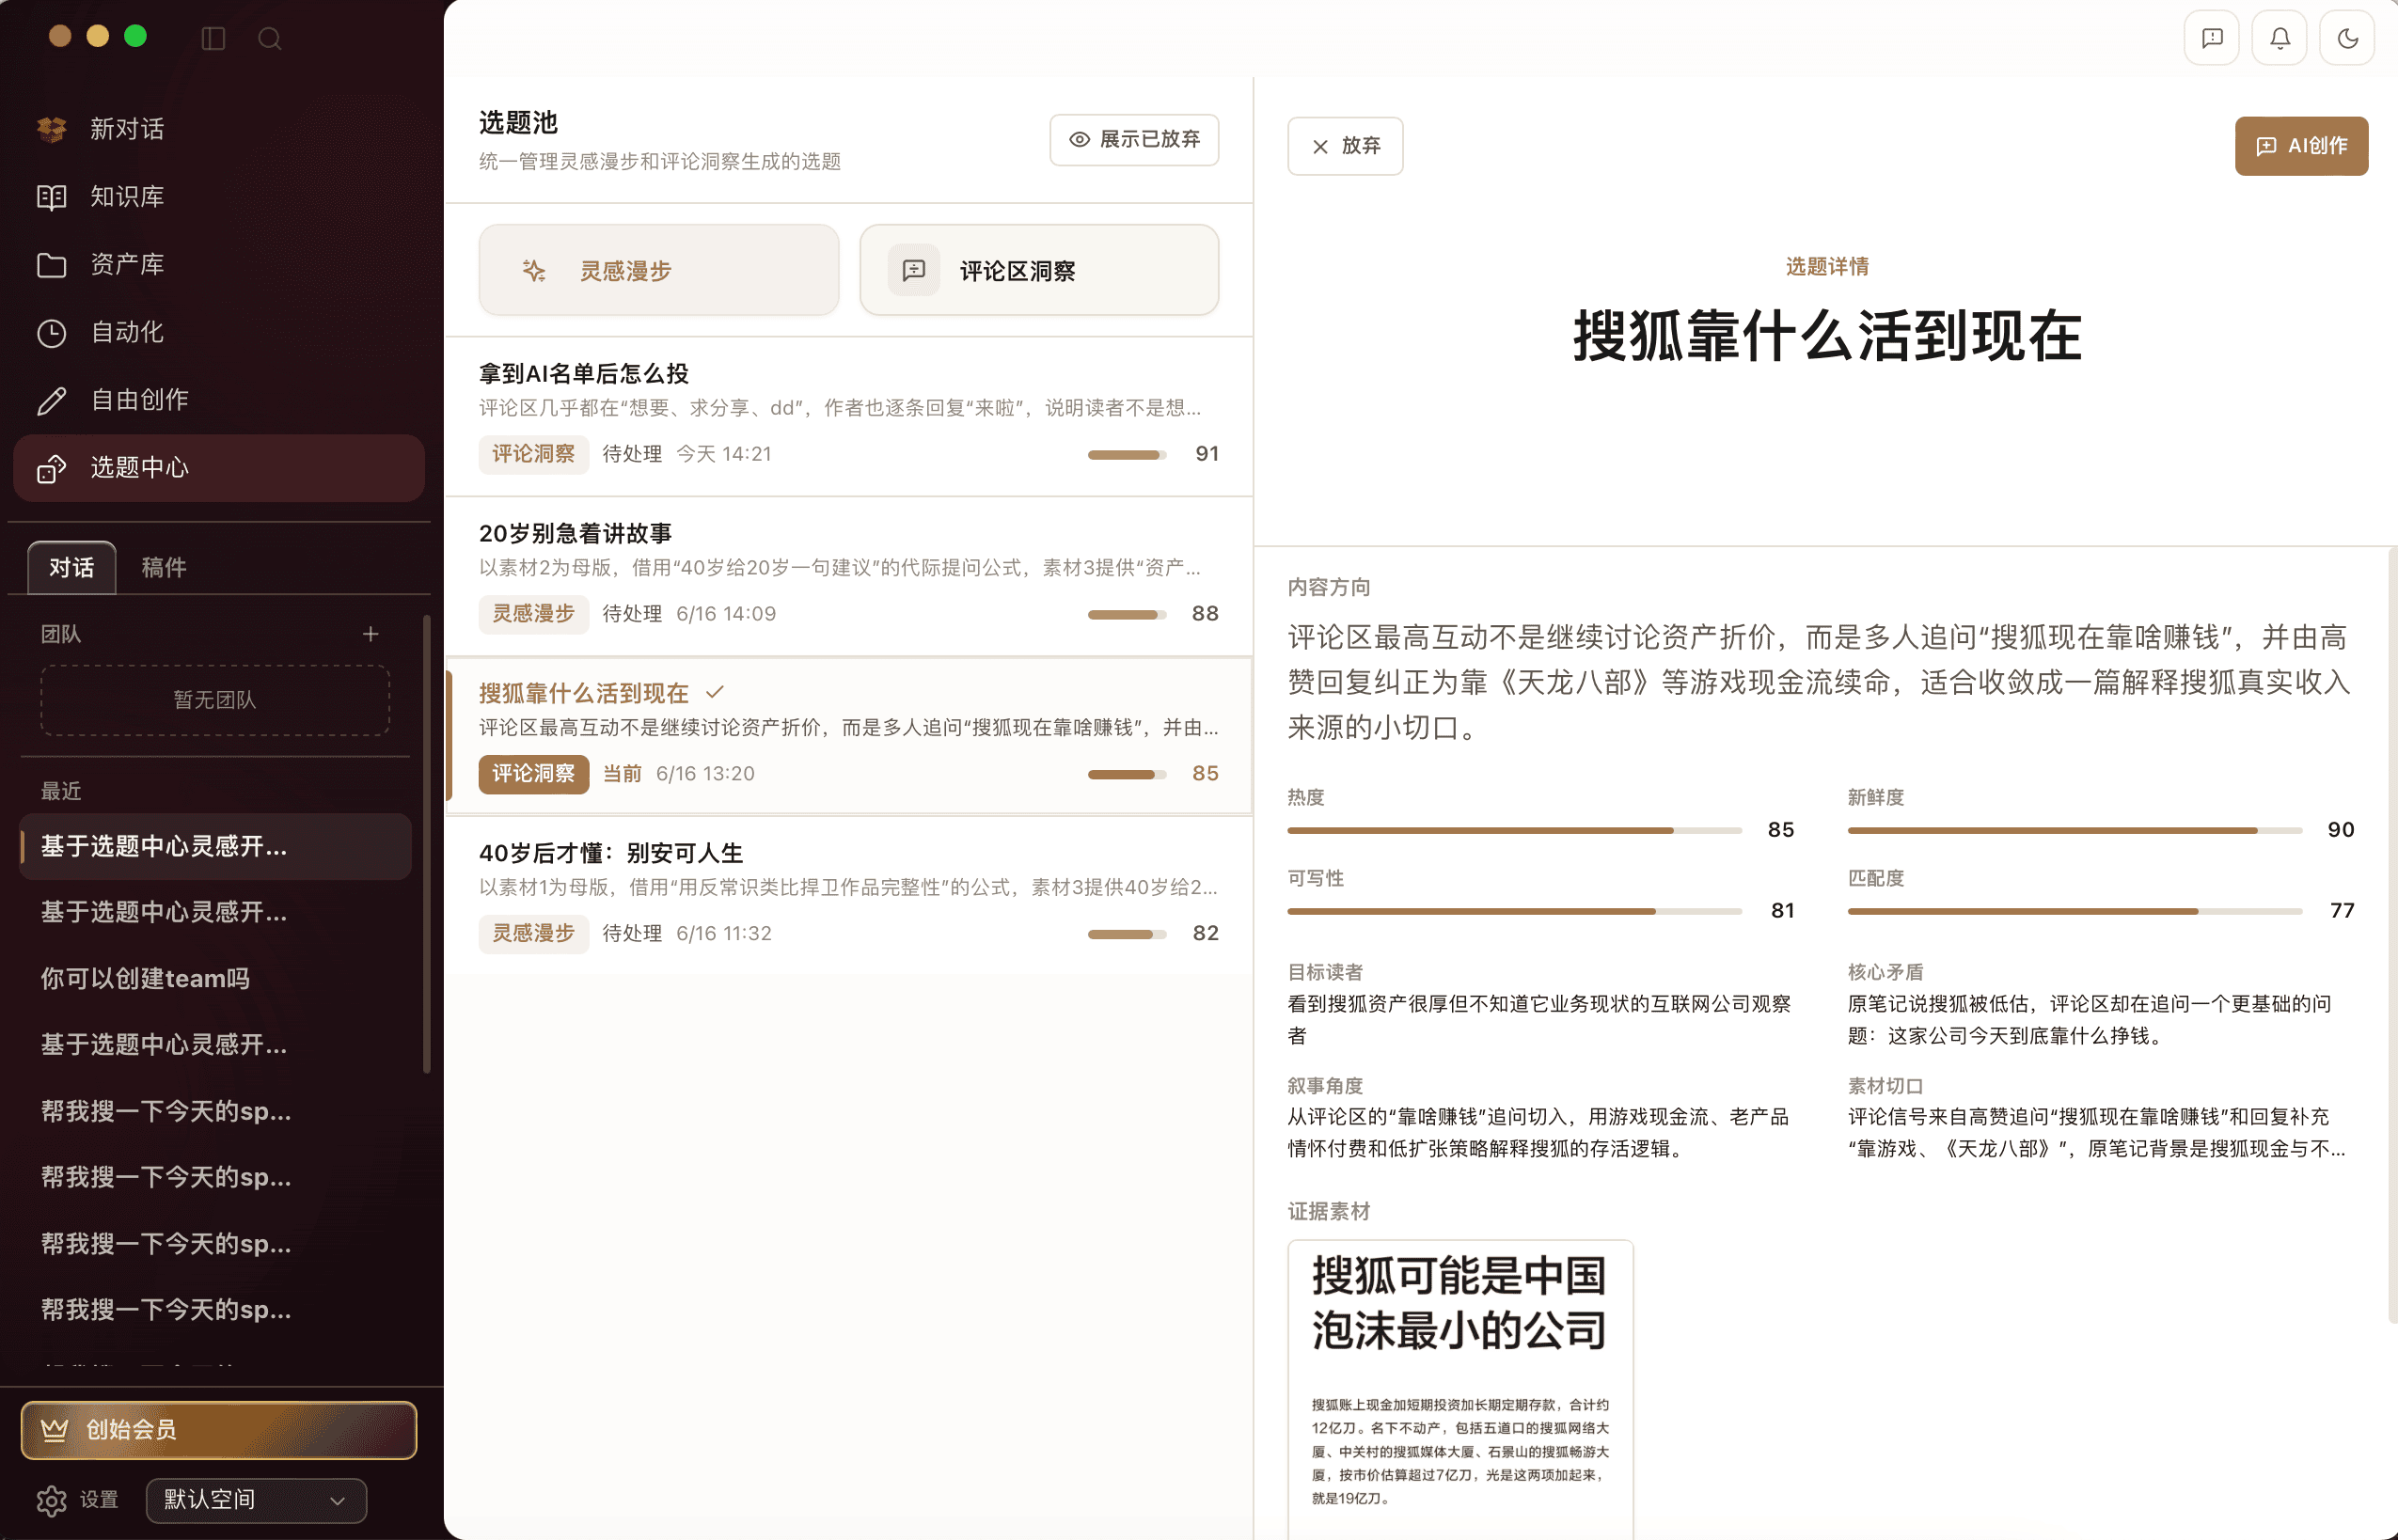Open the 搜狐可能是中国泡沫最小的公司 evidence thumbnail
The image size is (2398, 1540).
coord(1460,1390)
